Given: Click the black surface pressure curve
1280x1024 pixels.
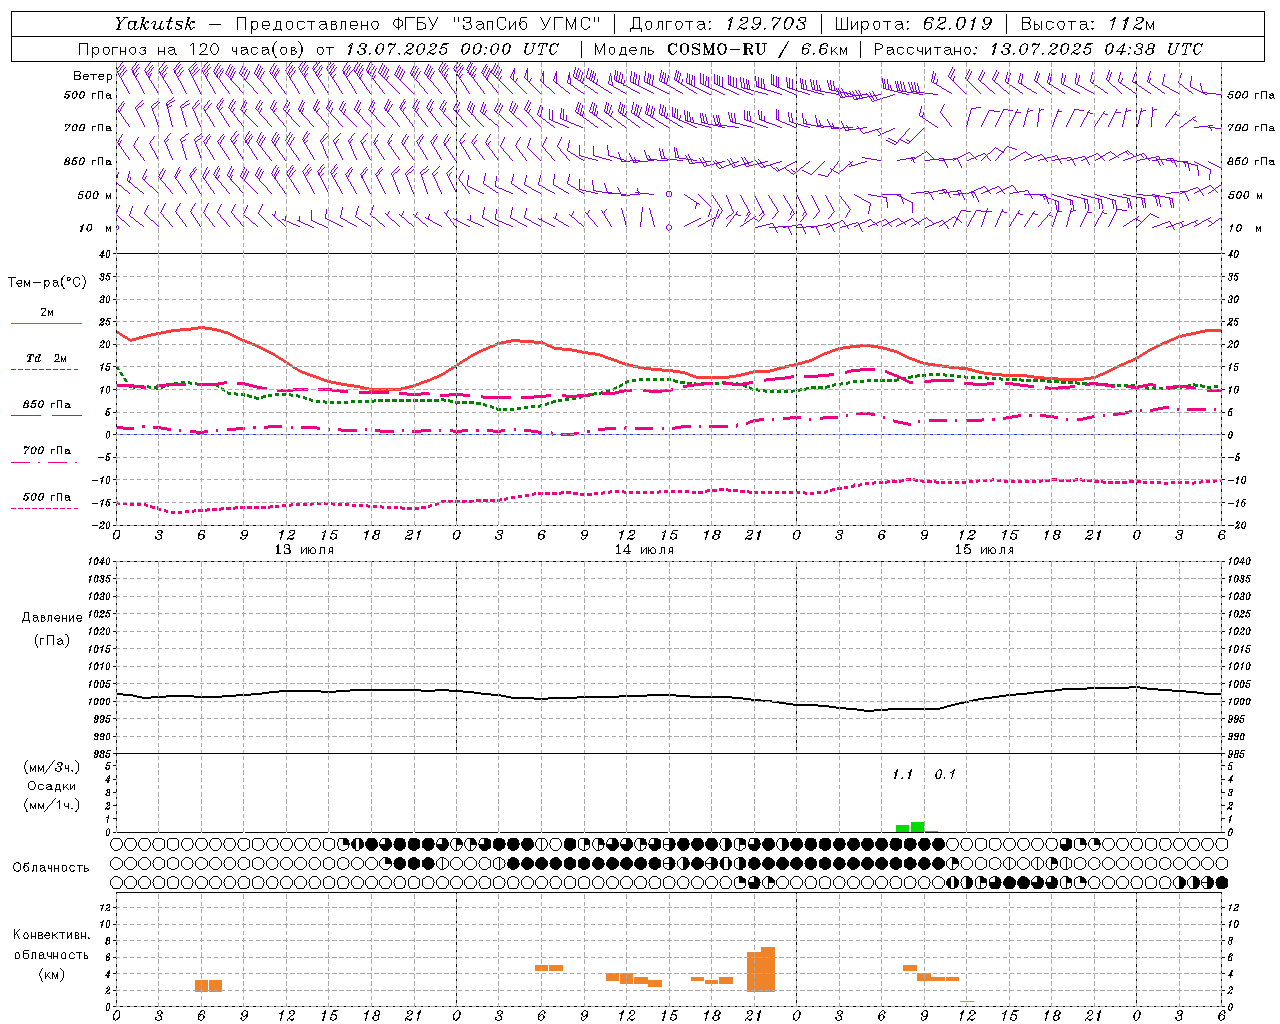Looking at the screenshot, I should point(668,696).
